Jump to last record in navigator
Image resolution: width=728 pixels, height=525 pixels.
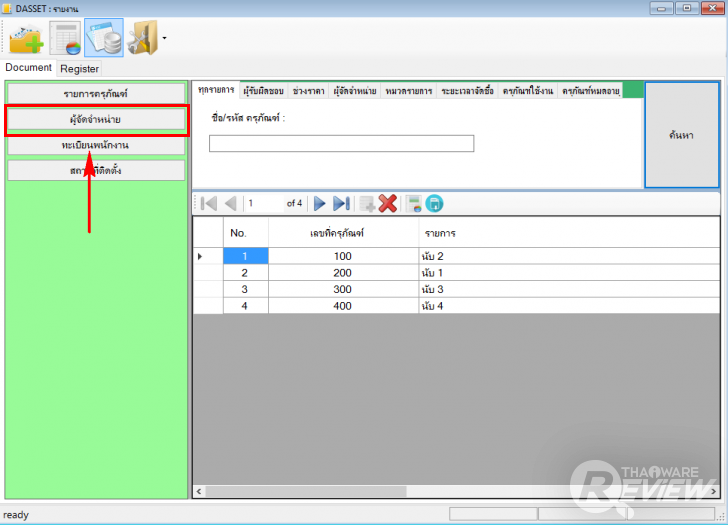click(341, 203)
